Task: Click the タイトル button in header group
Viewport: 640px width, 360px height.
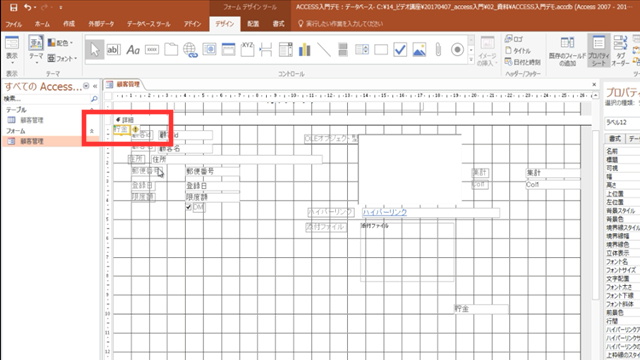Action: (518, 51)
